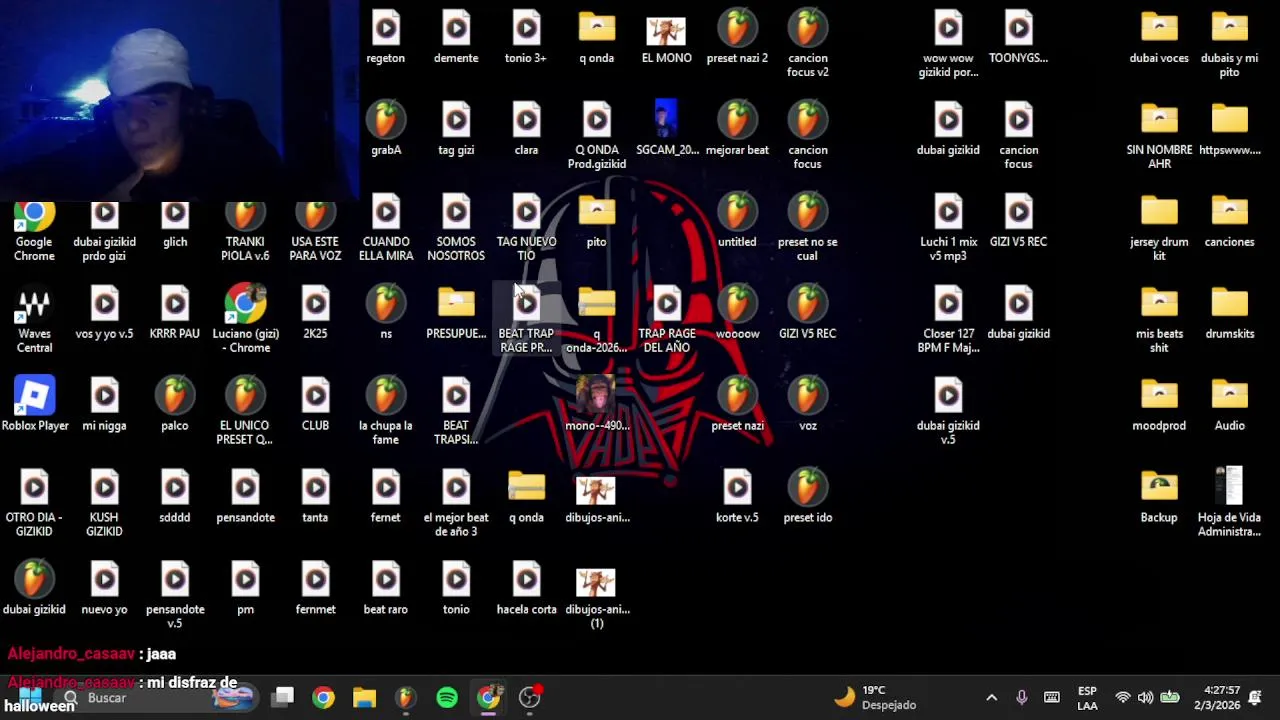Viewport: 1280px width, 720px height.
Task: Open FL Studio from the taskbar
Action: tap(405, 698)
